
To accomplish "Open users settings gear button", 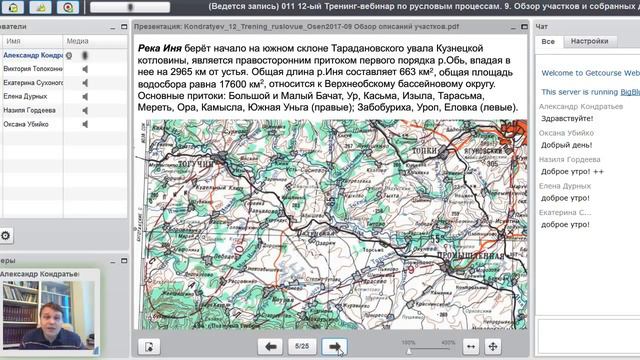I will point(6,236).
